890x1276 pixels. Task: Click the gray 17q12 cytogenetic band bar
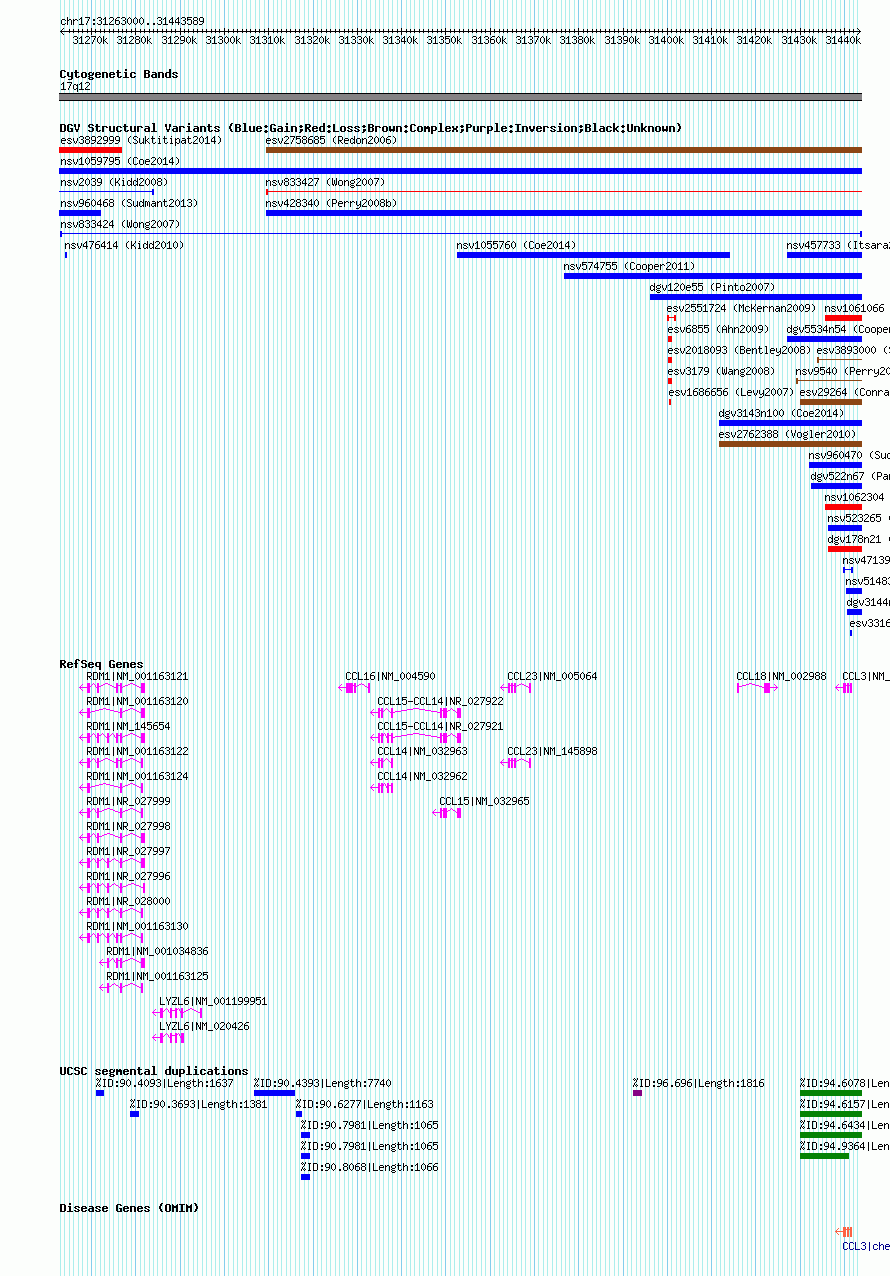click(x=460, y=97)
